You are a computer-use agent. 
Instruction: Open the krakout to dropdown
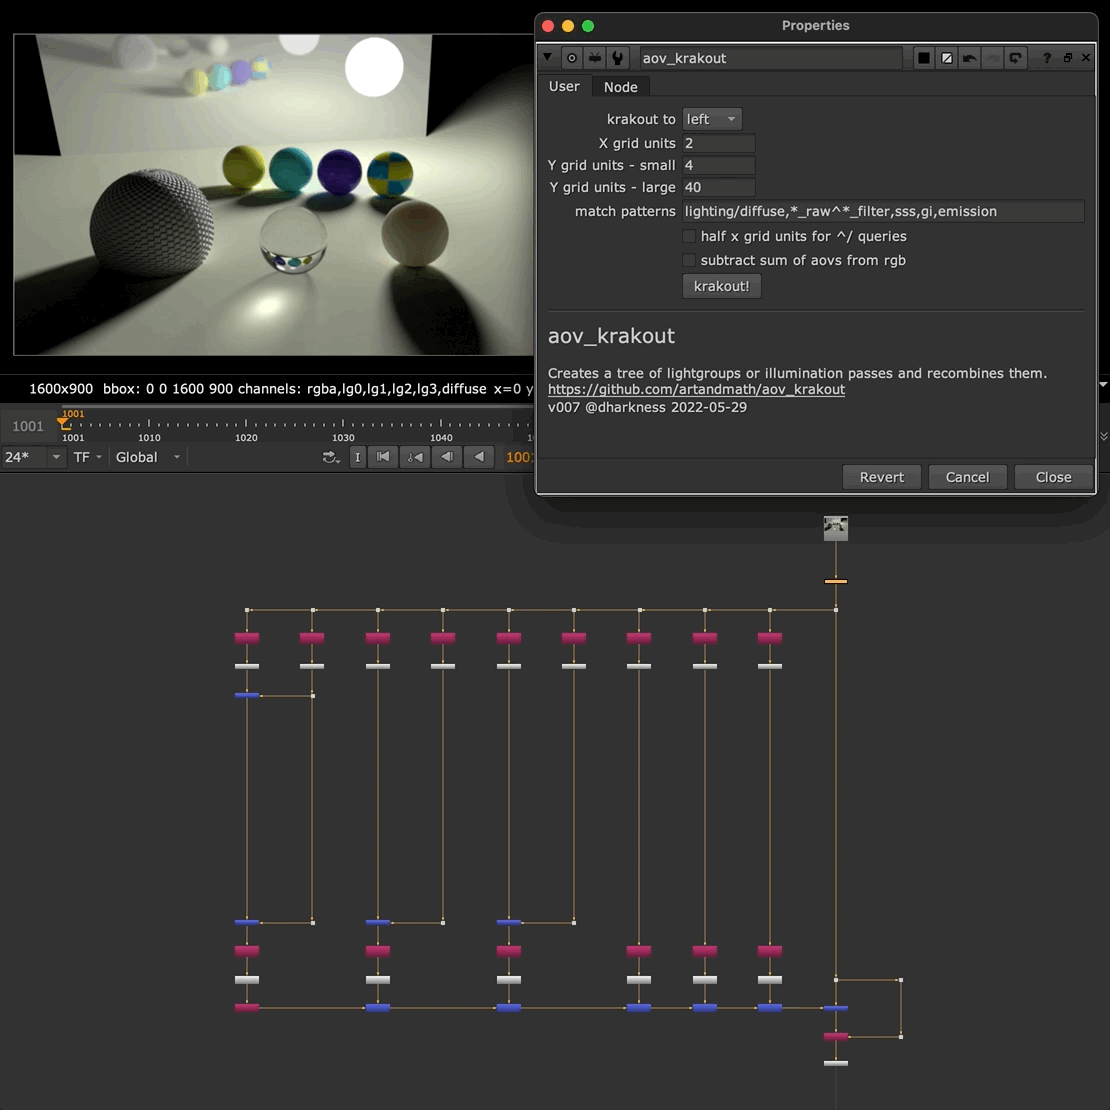[712, 119]
